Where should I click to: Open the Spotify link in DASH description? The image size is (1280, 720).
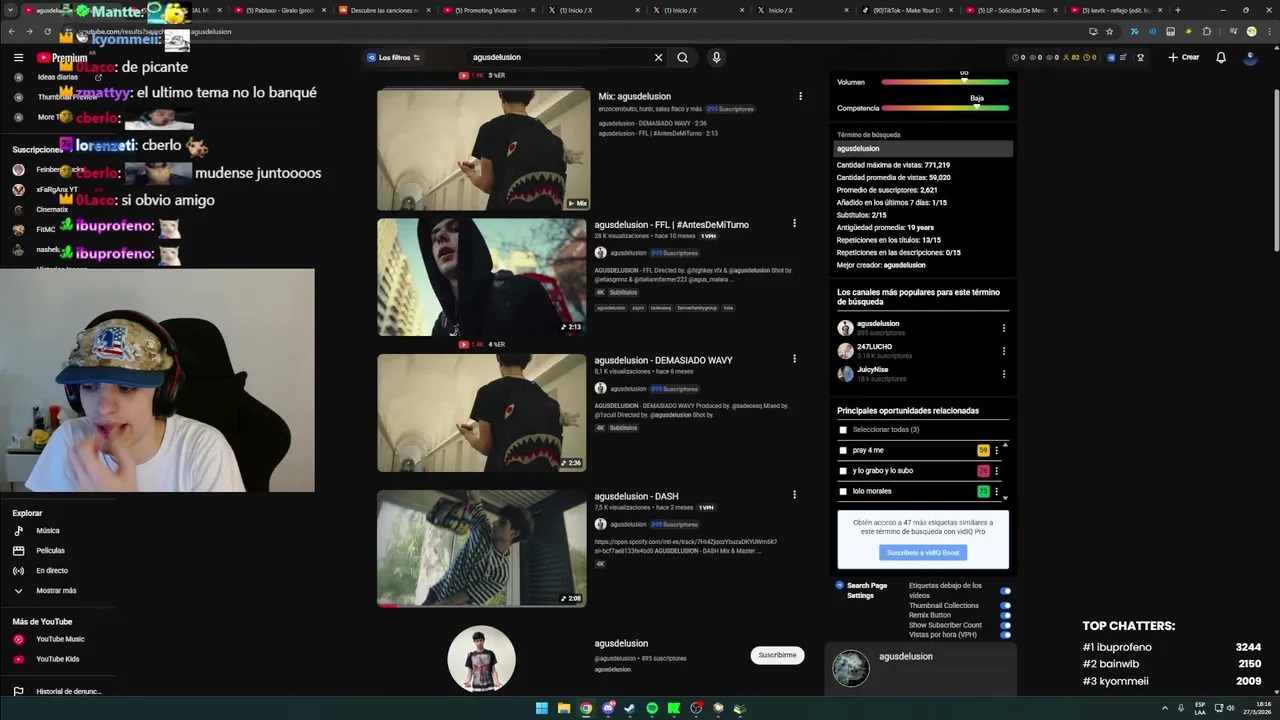685,546
